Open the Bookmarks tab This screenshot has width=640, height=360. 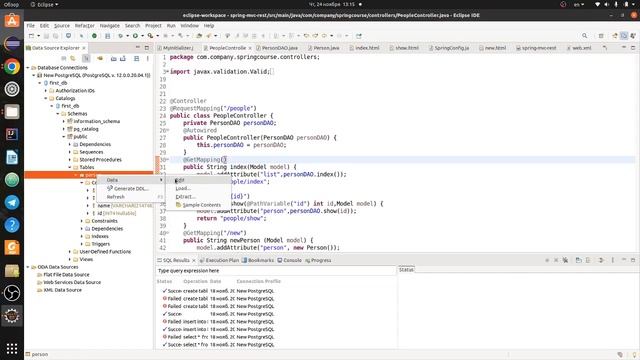click(x=258, y=260)
